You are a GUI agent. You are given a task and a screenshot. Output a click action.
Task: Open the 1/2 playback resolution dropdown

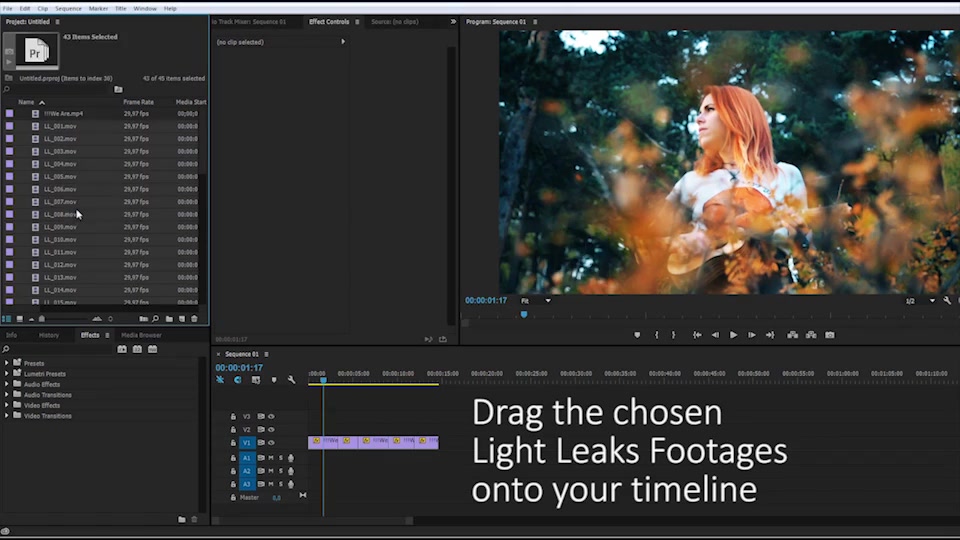point(920,301)
